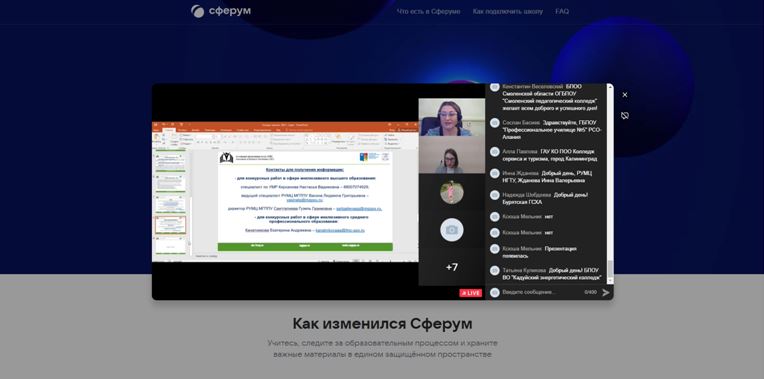Select the top presenter video tile
This screenshot has height=379, width=764.
(452, 117)
